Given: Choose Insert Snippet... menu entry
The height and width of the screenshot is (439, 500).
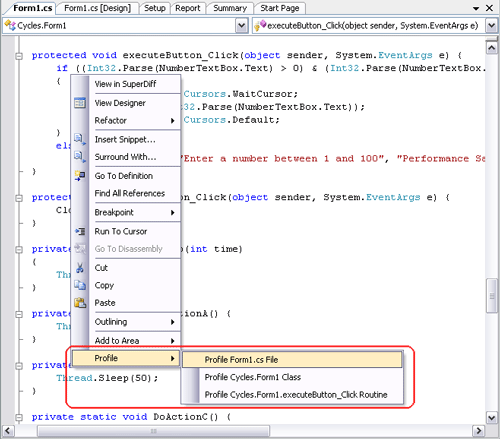Looking at the screenshot, I should 126,139.
